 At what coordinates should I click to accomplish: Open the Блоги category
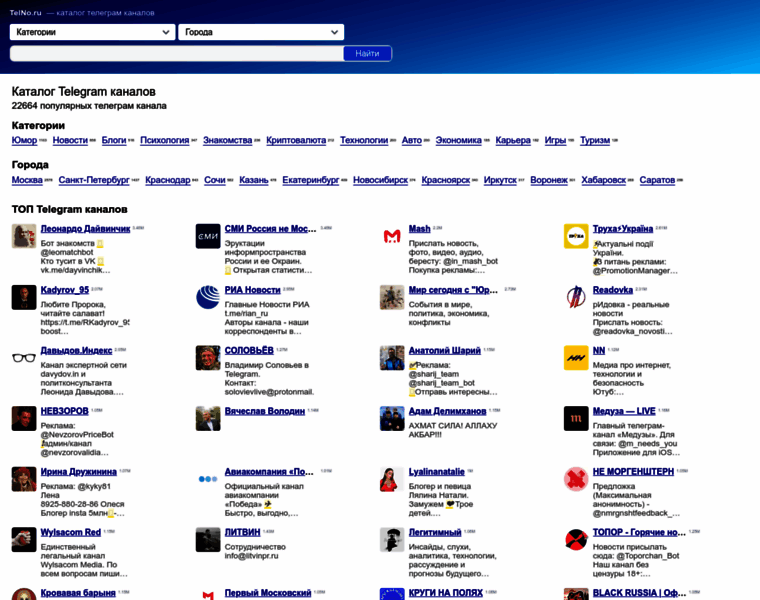click(114, 140)
